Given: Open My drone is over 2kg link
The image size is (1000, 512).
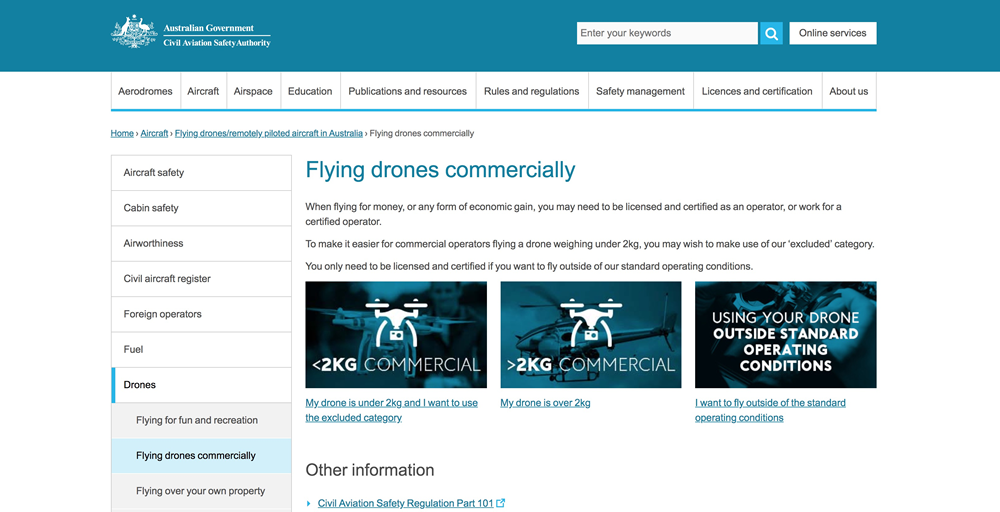Looking at the screenshot, I should pos(545,403).
